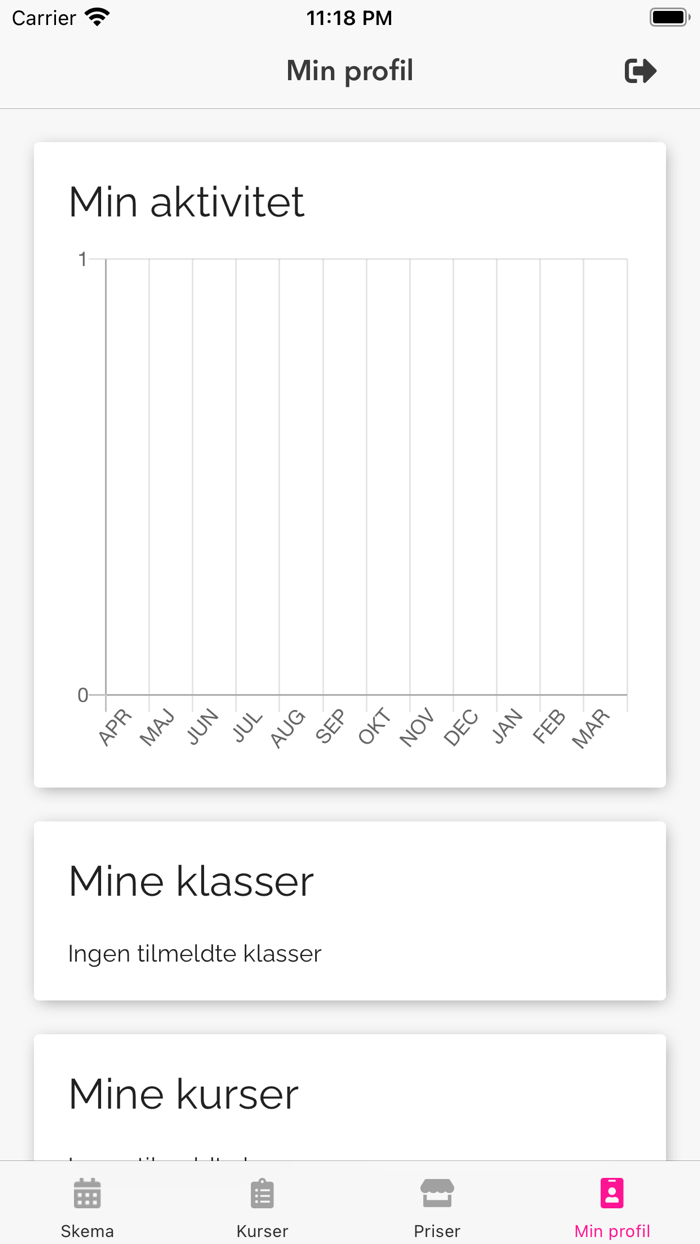Switch to the Priser tab label
The height and width of the screenshot is (1244, 700).
(x=437, y=1231)
